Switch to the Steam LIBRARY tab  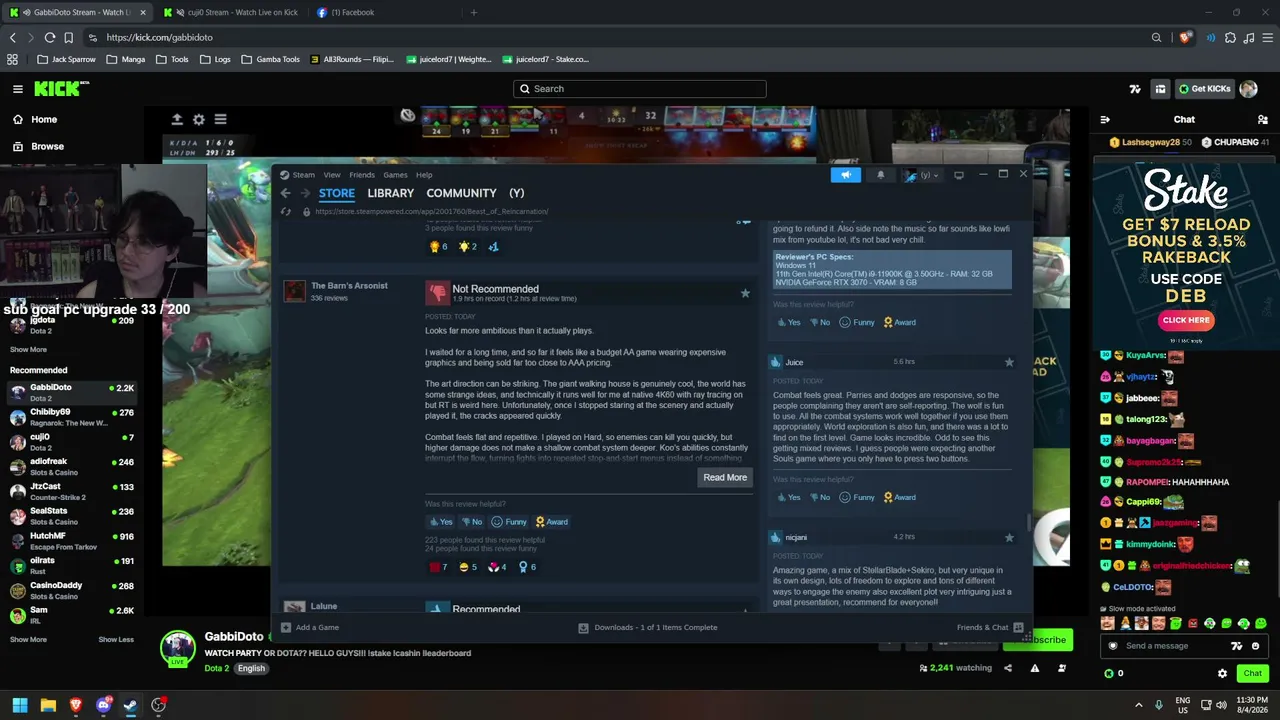[390, 193]
